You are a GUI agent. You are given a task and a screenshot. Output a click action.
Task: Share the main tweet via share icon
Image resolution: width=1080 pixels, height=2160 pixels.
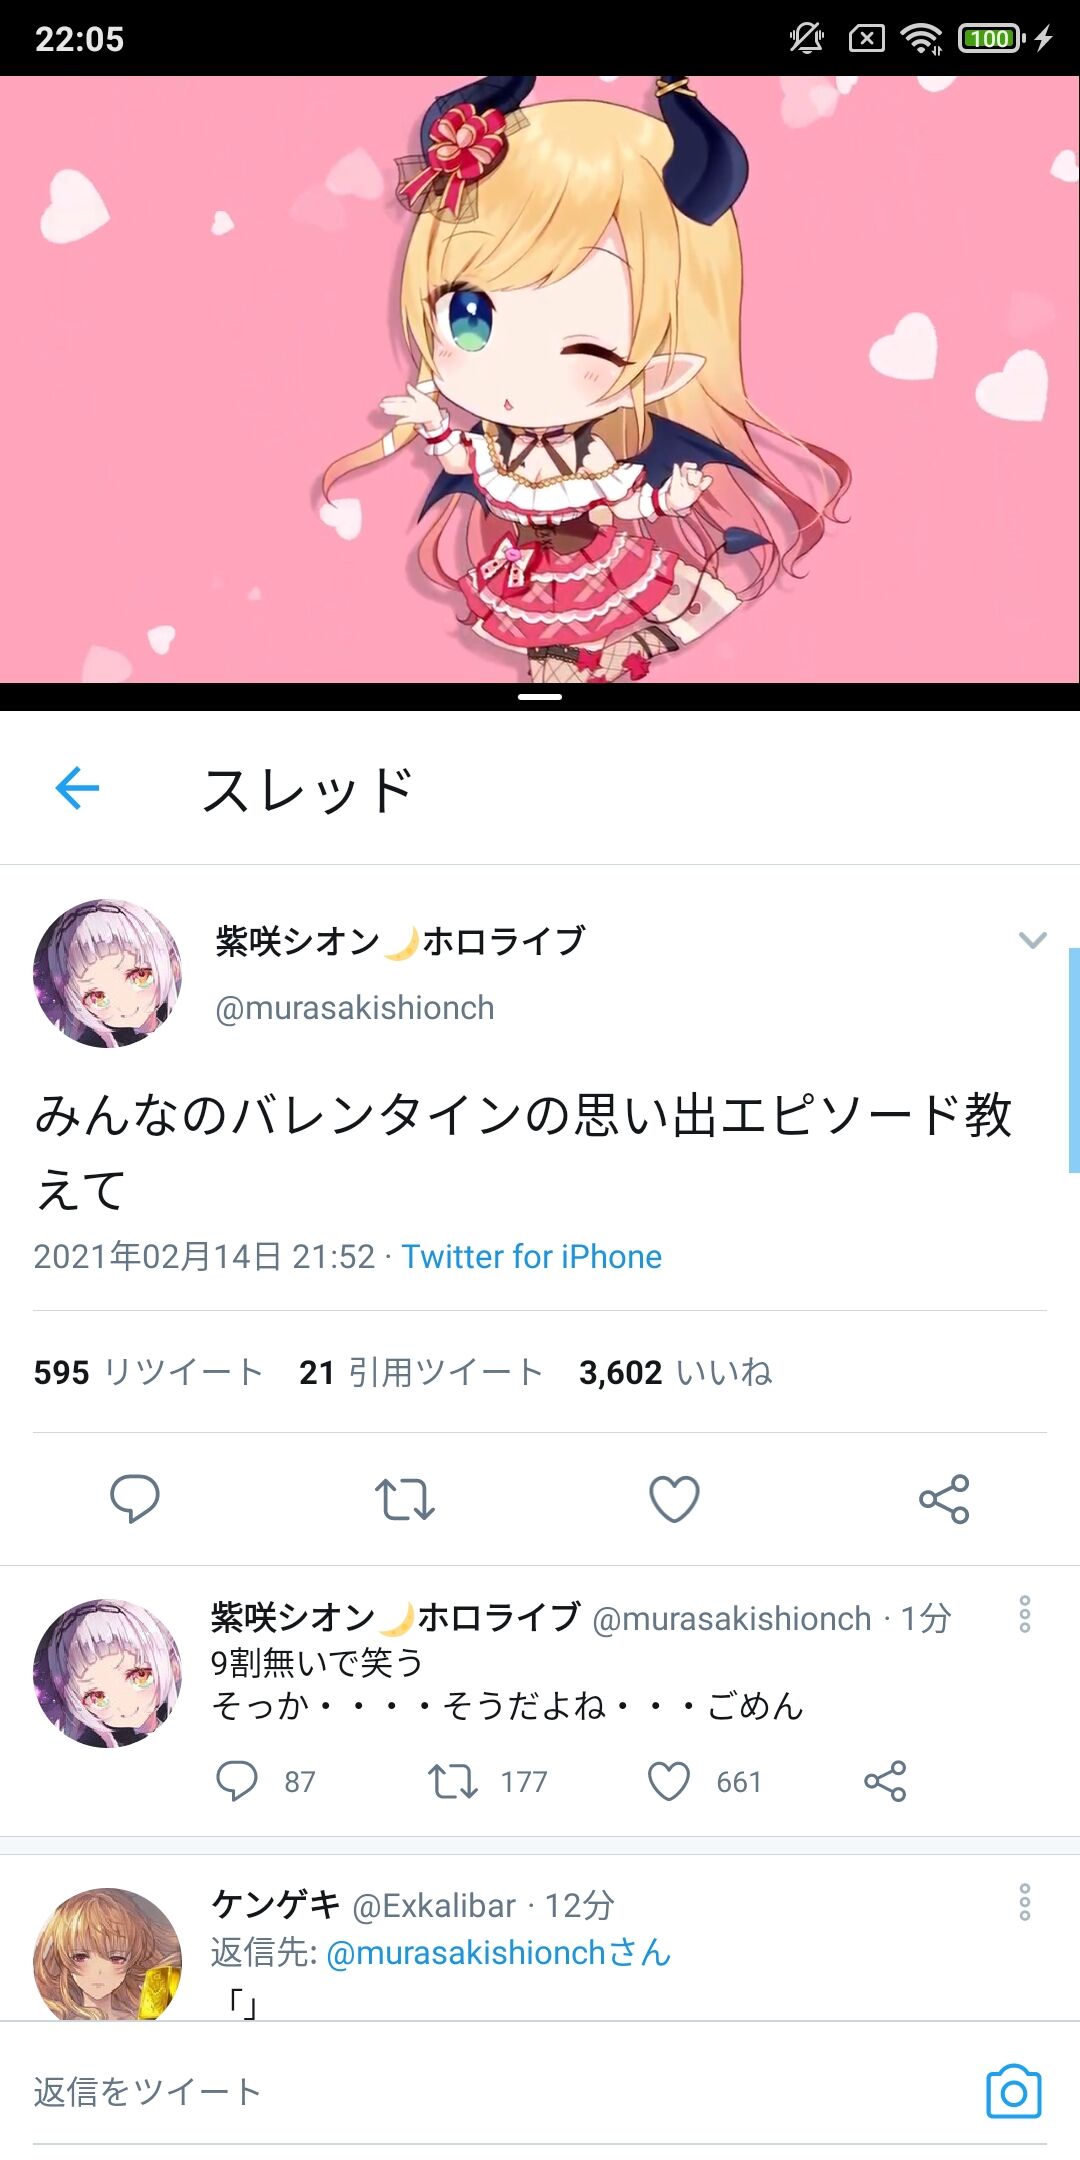tap(944, 1499)
